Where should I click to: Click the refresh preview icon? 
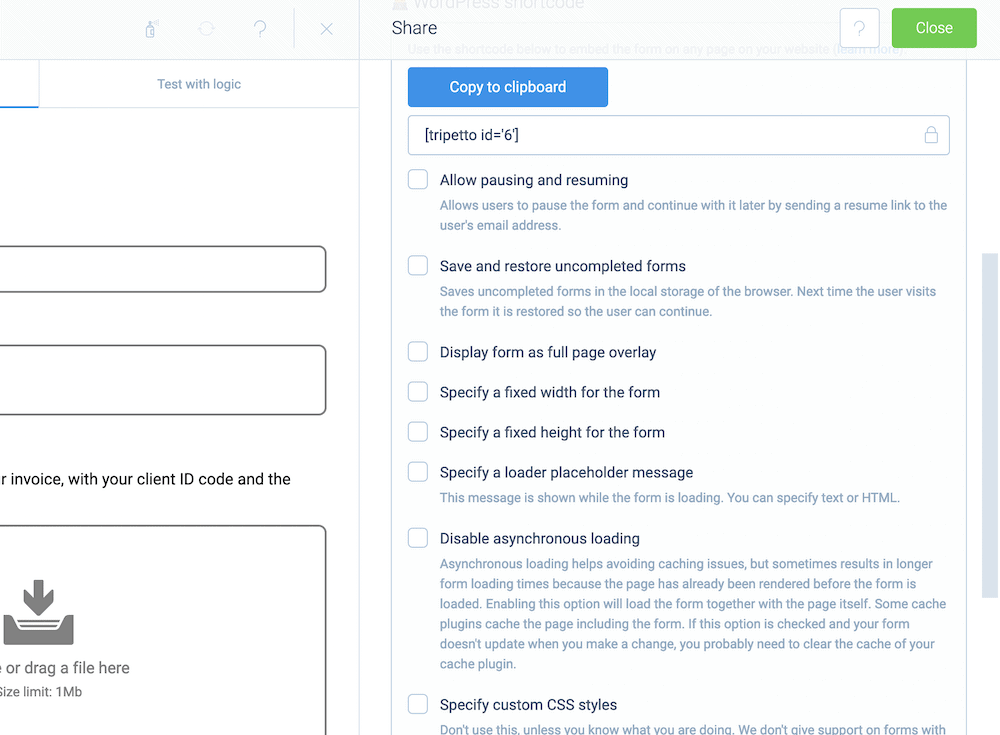(207, 29)
